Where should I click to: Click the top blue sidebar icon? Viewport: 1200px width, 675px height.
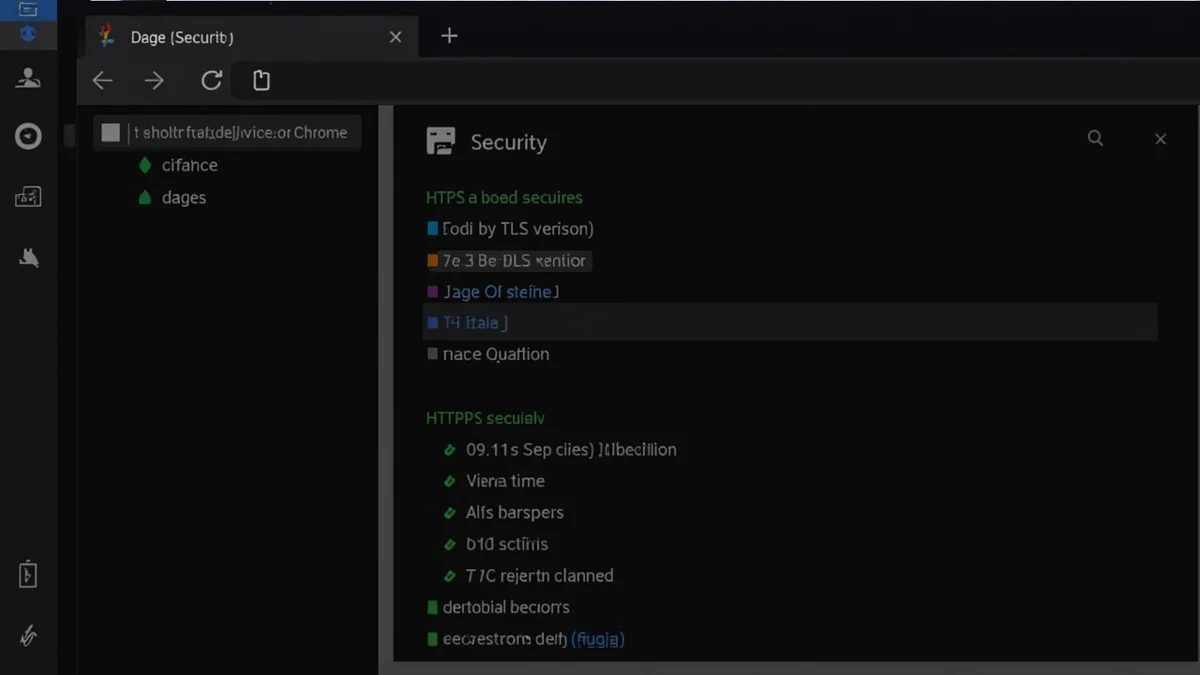(28, 10)
